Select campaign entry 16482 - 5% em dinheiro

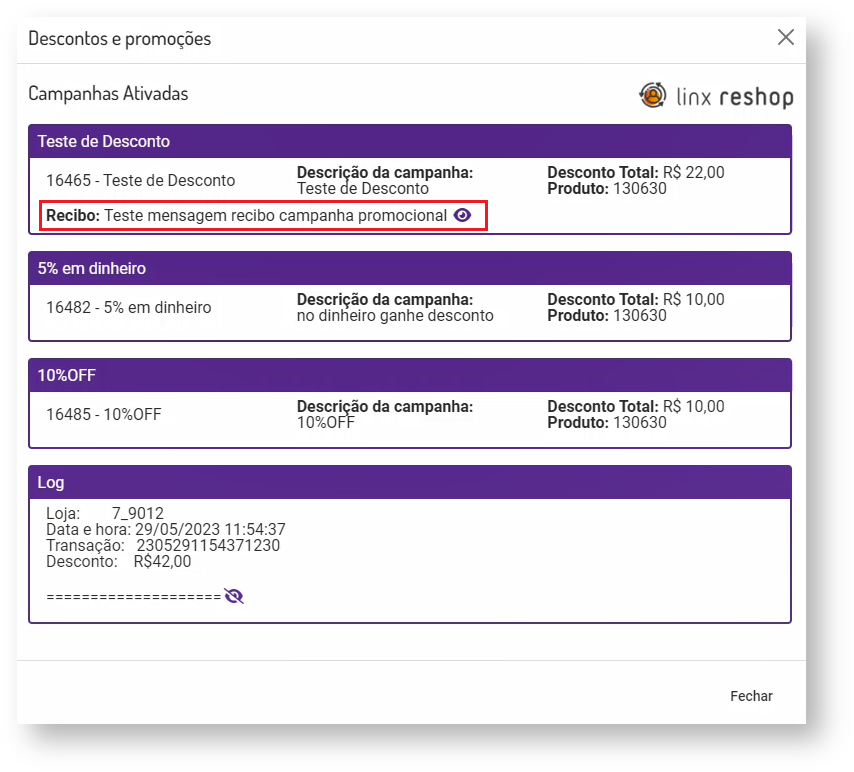[129, 308]
